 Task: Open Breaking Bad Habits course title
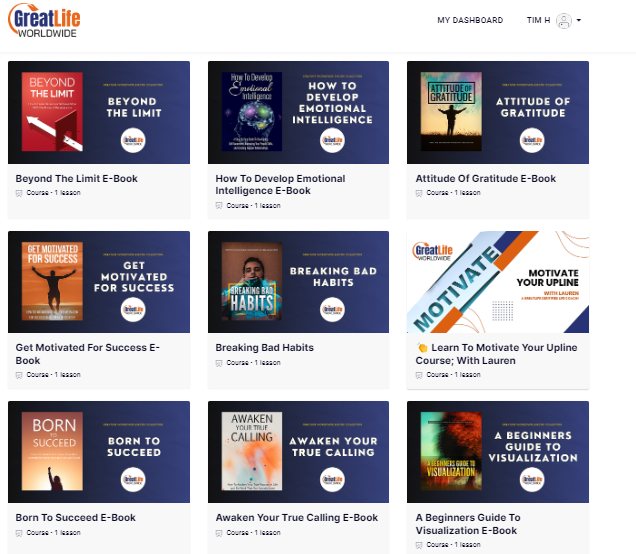coord(264,348)
